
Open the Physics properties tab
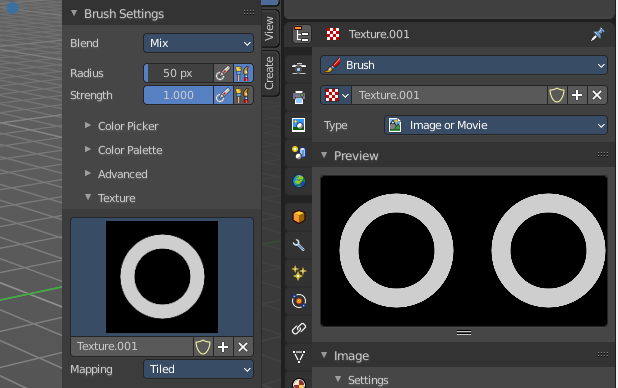point(299,301)
